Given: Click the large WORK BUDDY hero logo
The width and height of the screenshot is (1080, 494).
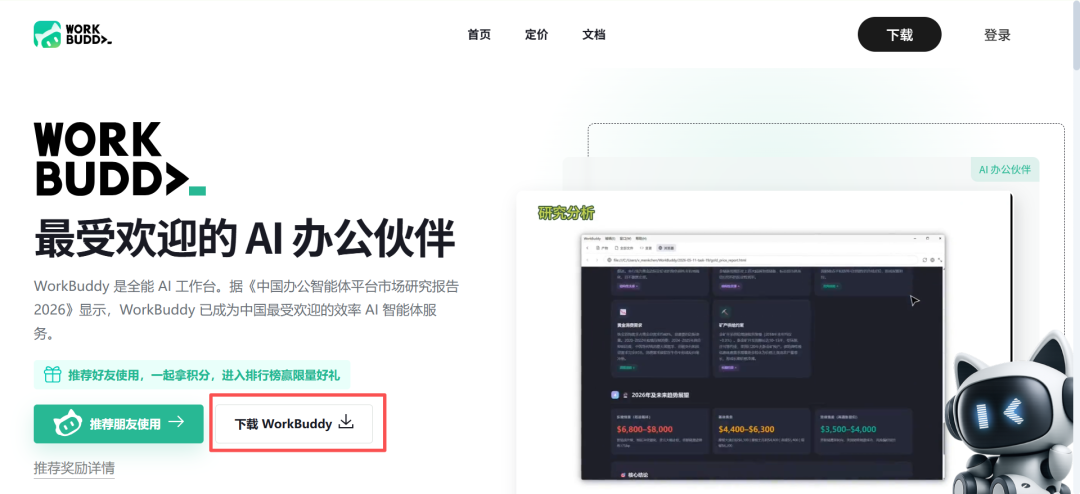Looking at the screenshot, I should click(x=119, y=159).
